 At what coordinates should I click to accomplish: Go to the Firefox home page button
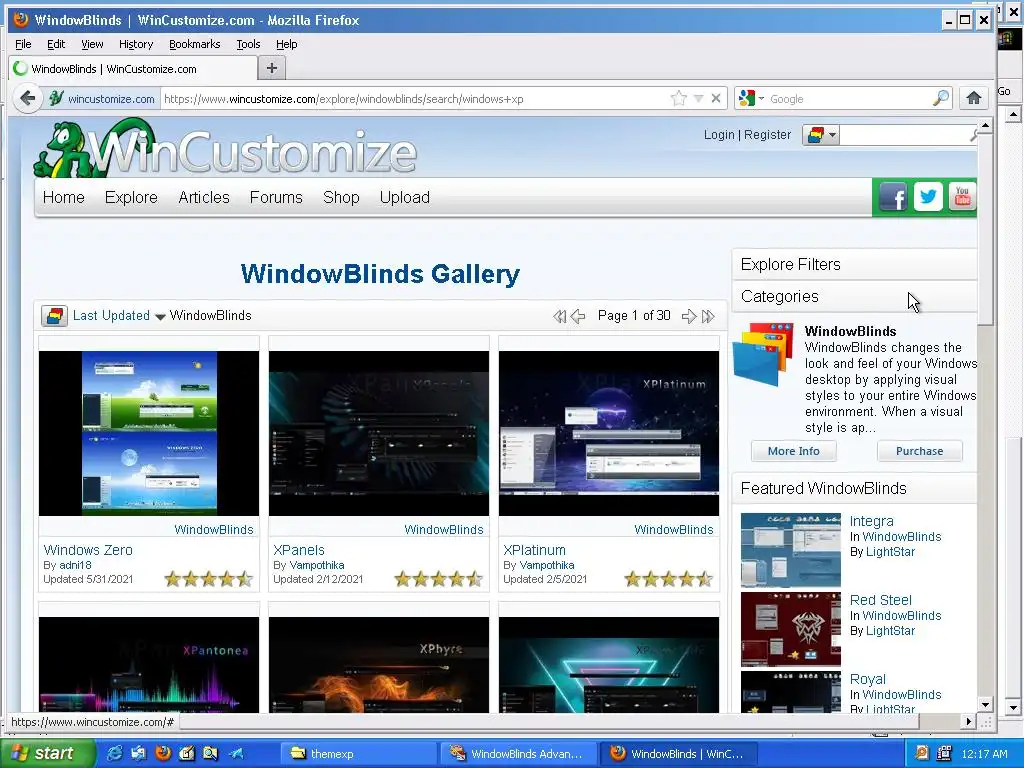point(973,99)
